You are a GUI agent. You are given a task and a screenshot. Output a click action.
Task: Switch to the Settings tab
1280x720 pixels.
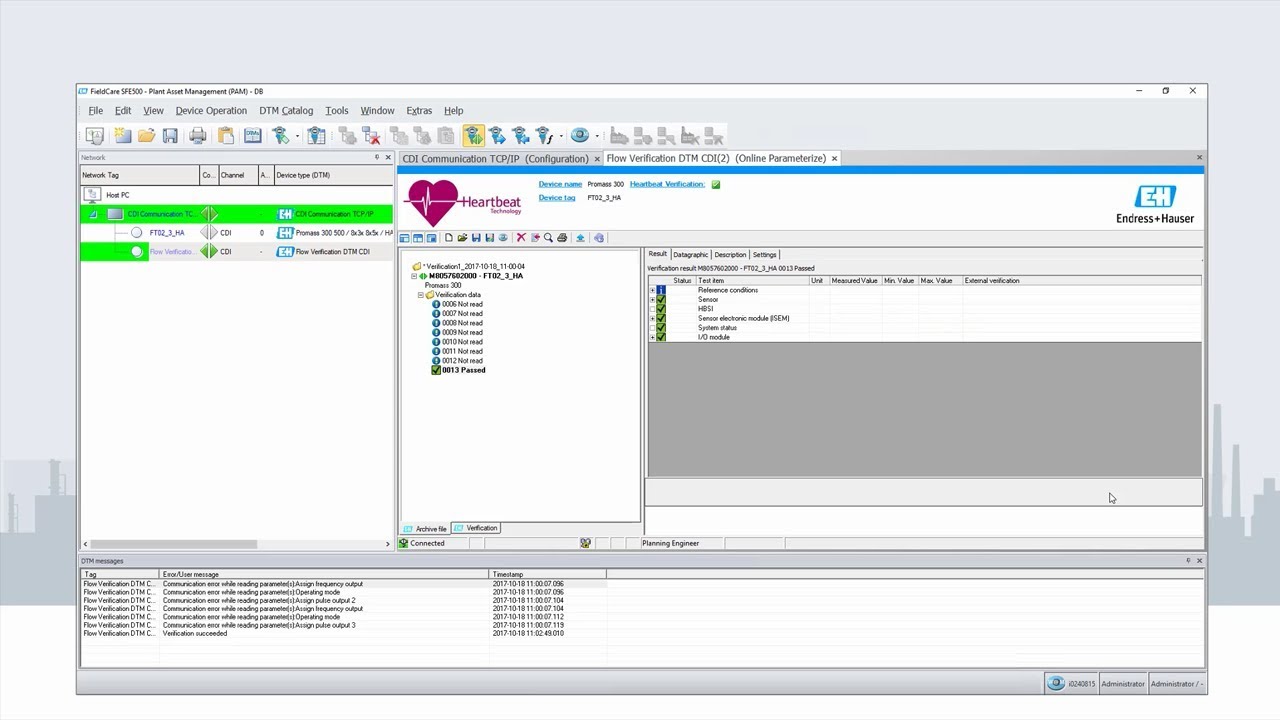(764, 254)
